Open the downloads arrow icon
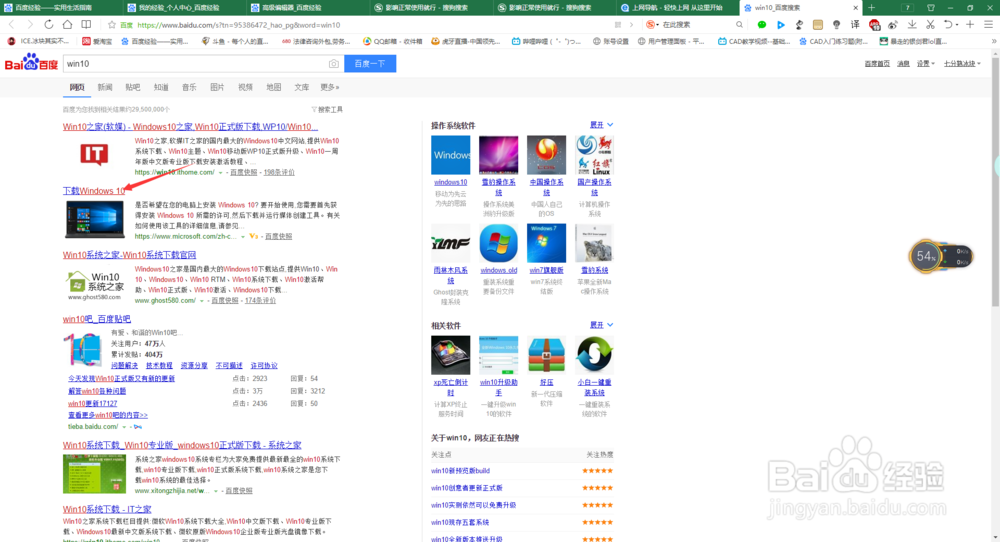Screen dimensions: 1000x542 [x=912, y=25]
